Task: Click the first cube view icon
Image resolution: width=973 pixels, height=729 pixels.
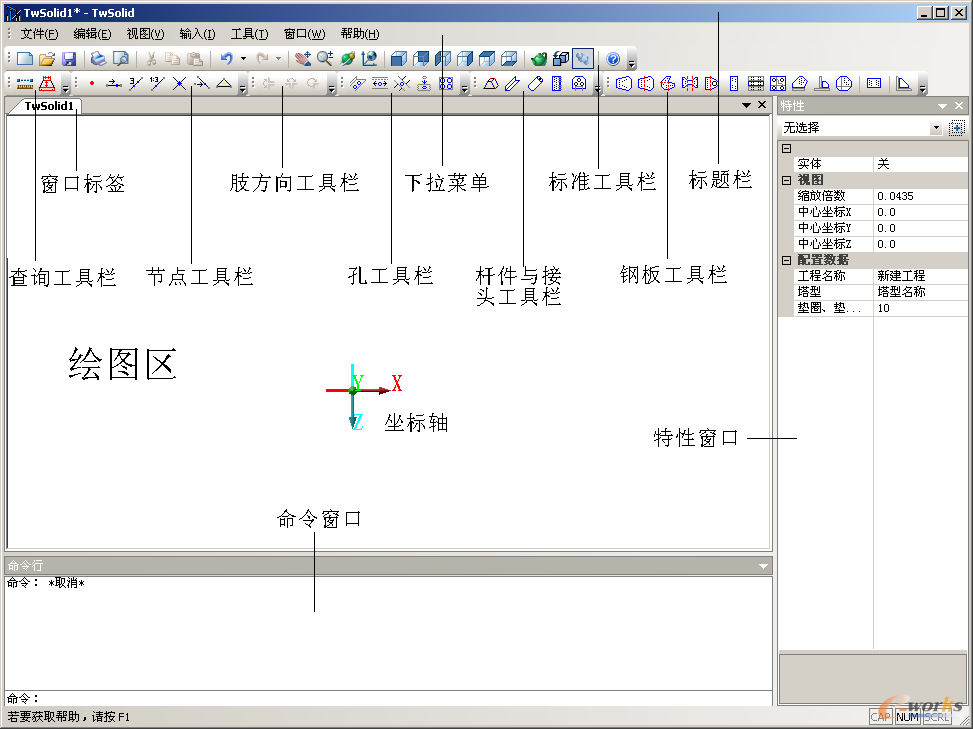Action: click(x=398, y=59)
